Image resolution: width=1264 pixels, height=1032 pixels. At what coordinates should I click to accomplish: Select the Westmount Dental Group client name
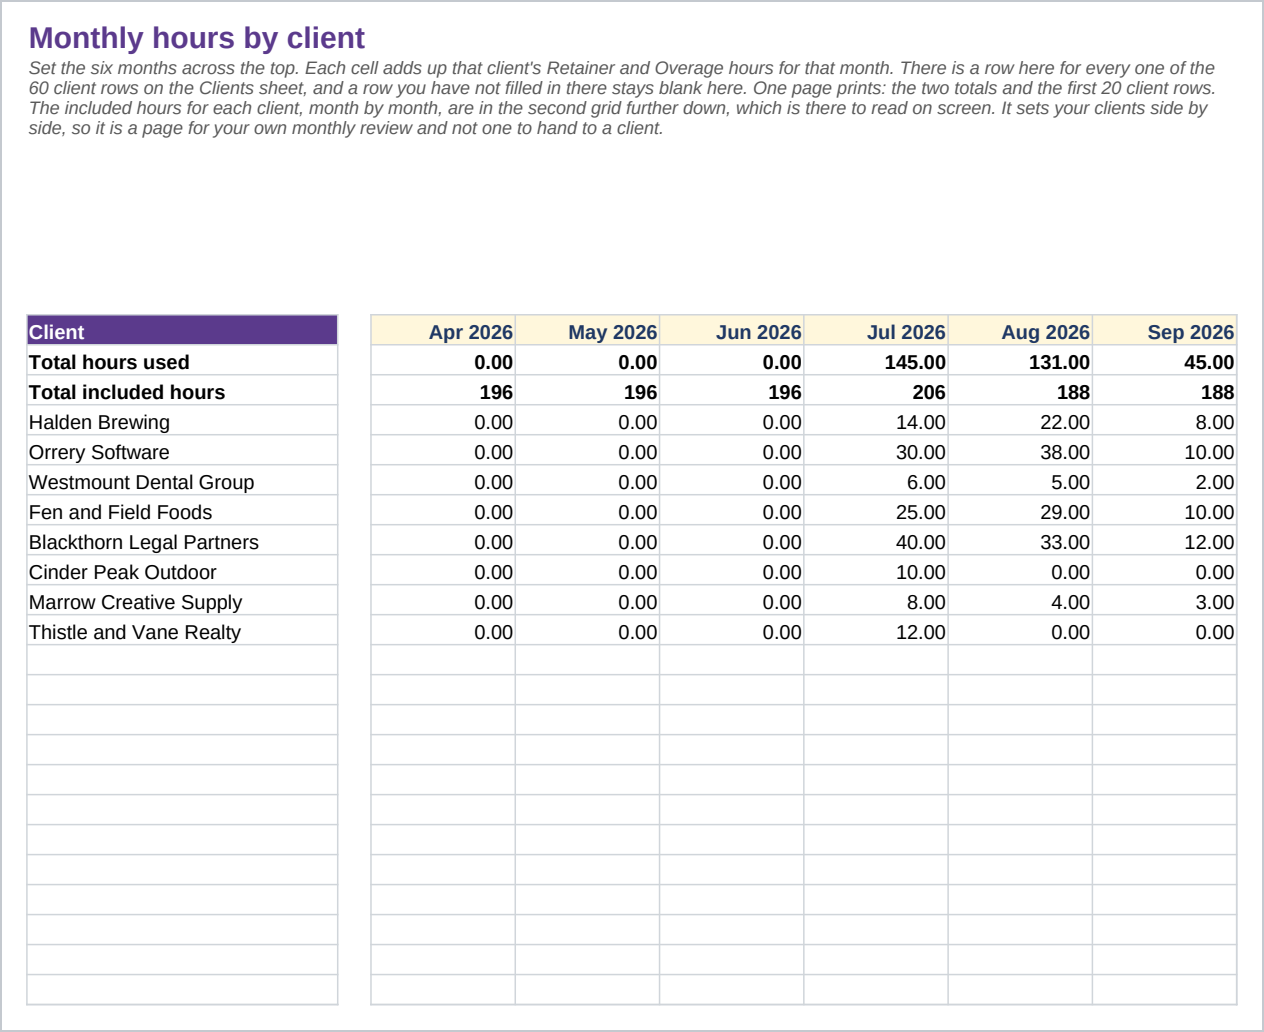click(x=182, y=481)
